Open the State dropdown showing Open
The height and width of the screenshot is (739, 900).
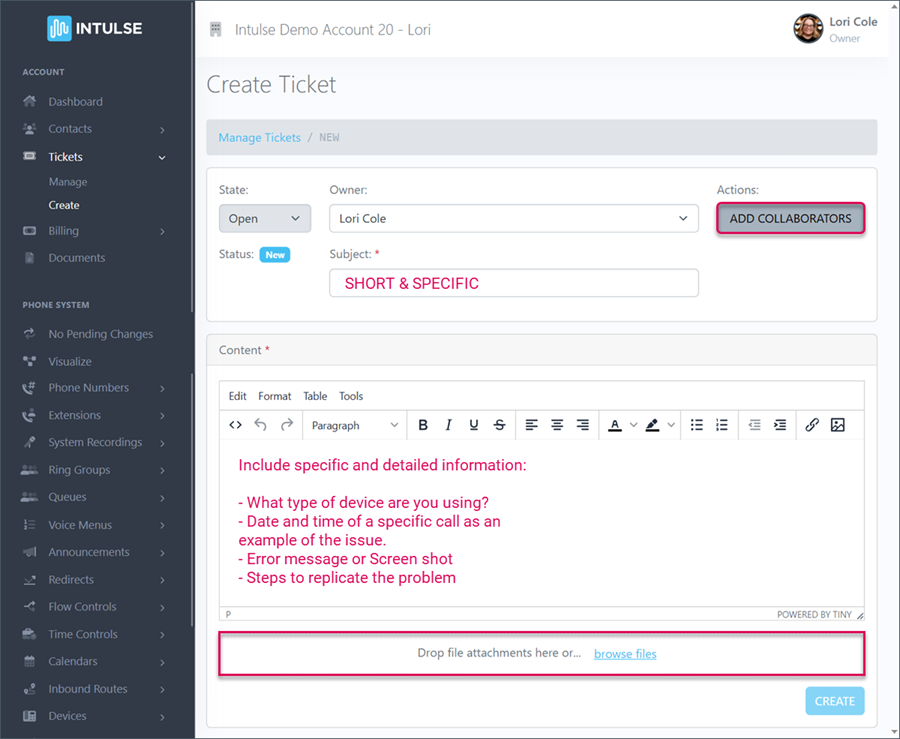[264, 218]
